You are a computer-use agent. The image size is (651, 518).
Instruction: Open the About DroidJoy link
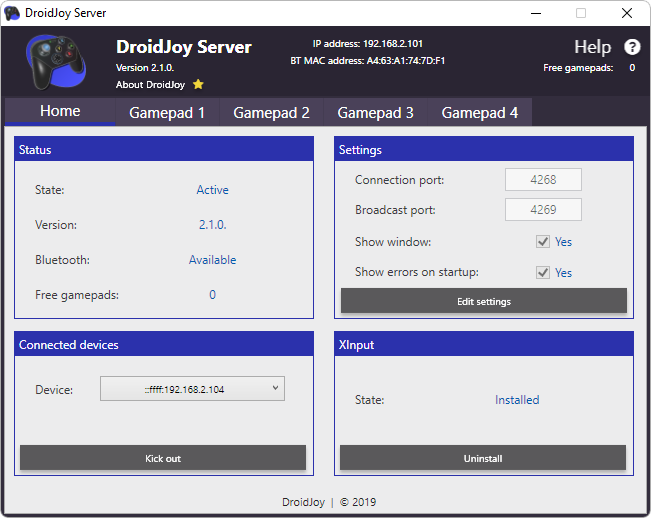pyautogui.click(x=150, y=85)
